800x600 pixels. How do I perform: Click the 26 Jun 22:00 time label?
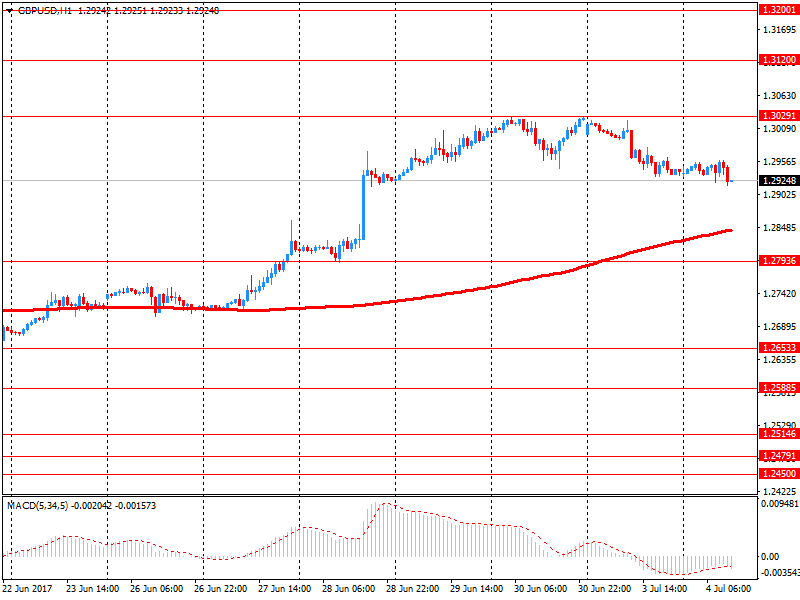click(220, 589)
